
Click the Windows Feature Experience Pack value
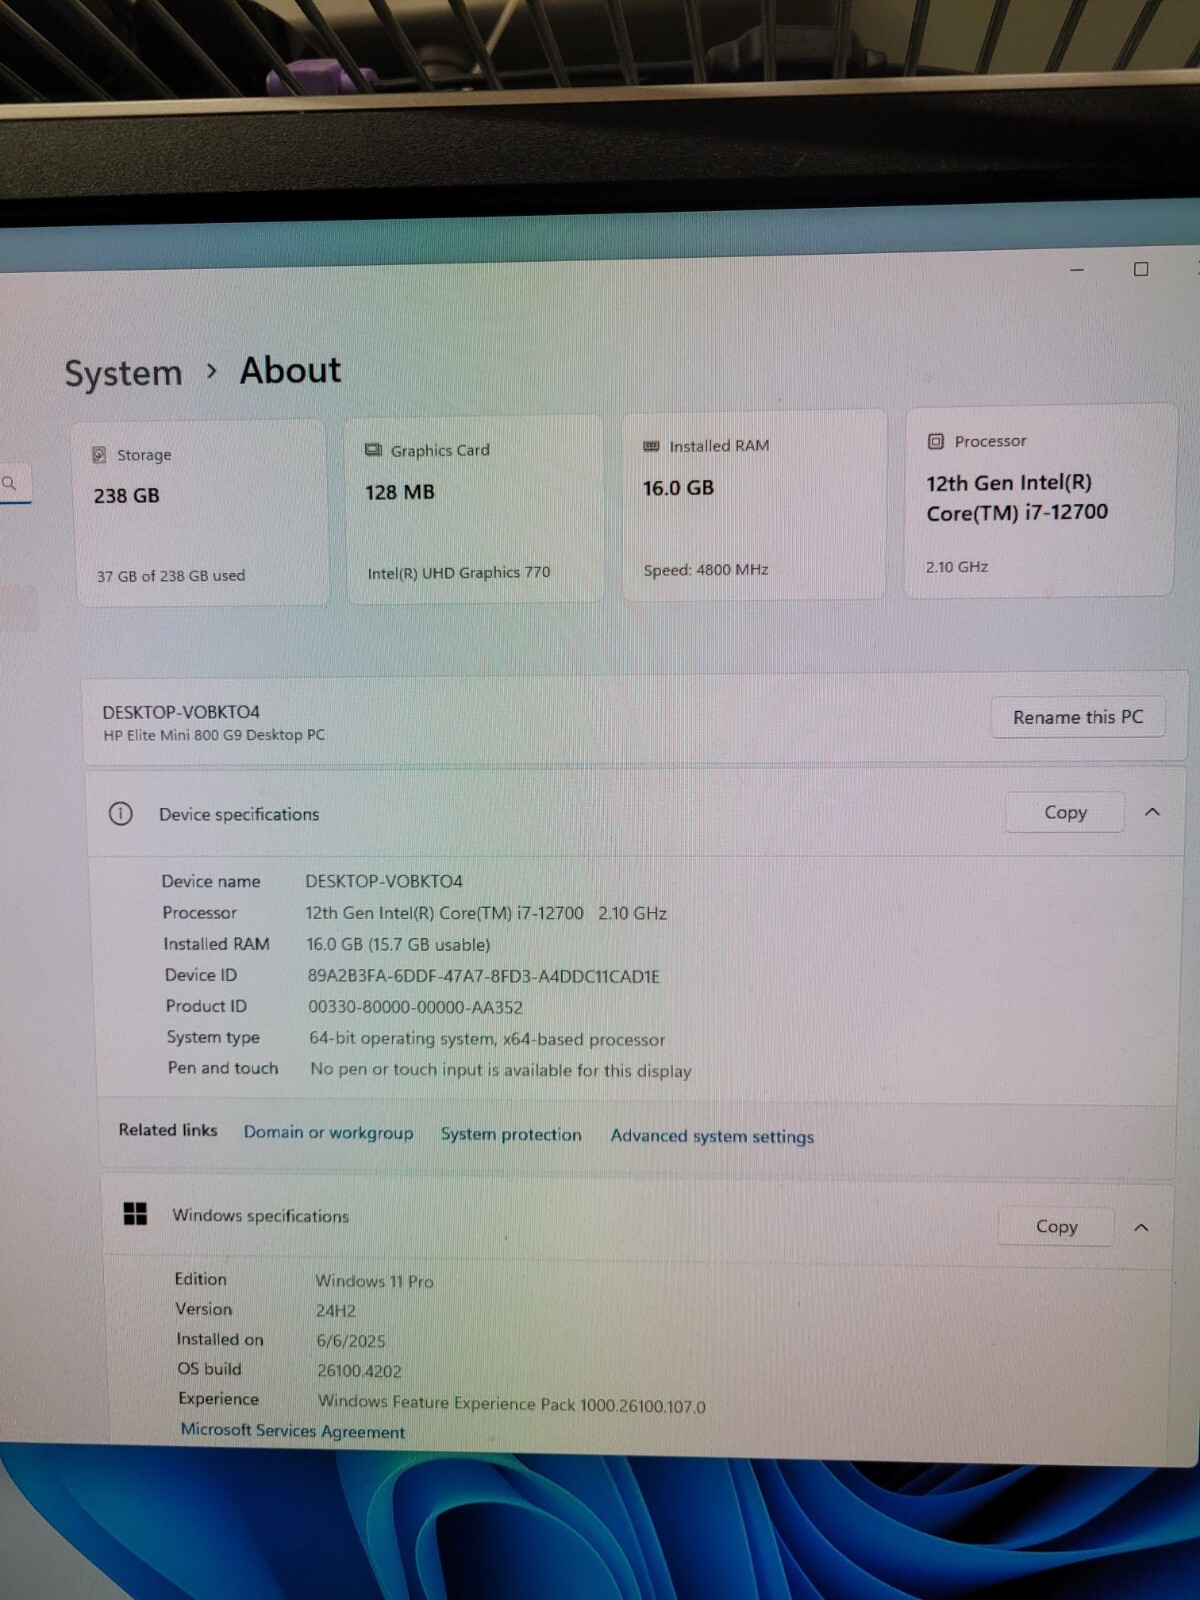pos(511,1404)
